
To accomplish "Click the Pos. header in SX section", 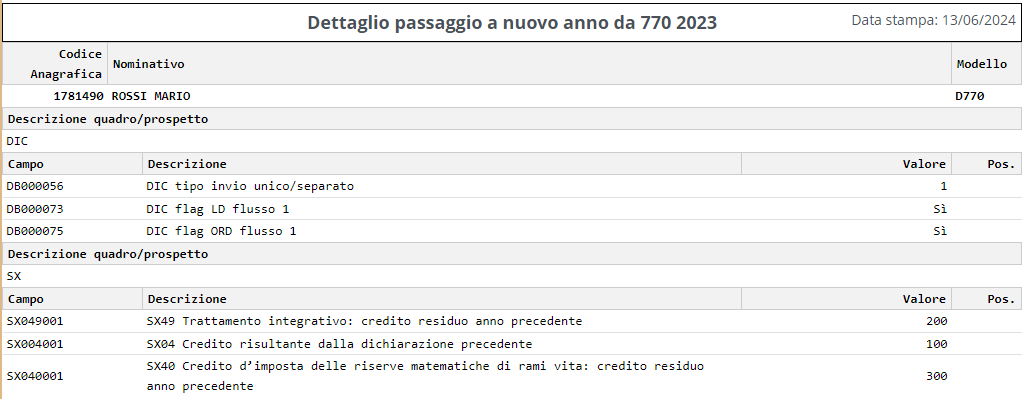I will coord(1001,299).
